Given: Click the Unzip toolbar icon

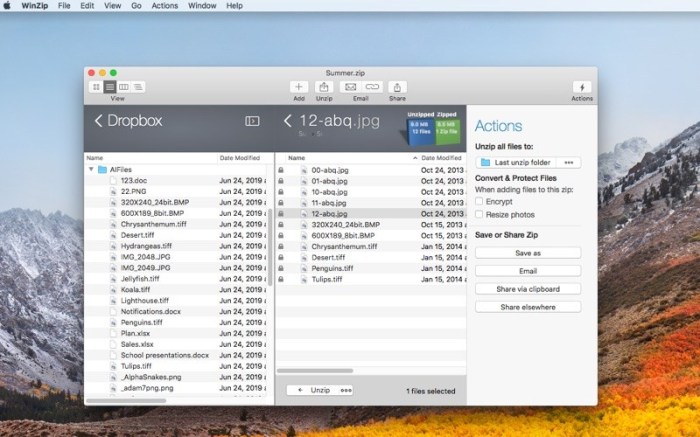Looking at the screenshot, I should pos(324,87).
